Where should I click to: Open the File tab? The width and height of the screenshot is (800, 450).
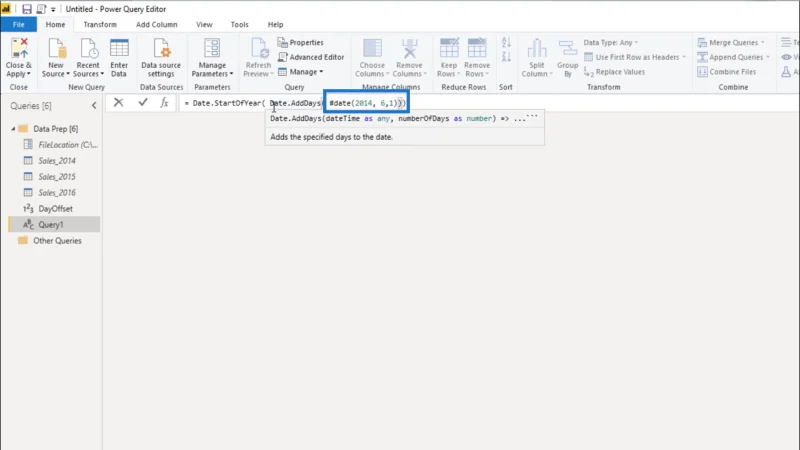pos(18,24)
